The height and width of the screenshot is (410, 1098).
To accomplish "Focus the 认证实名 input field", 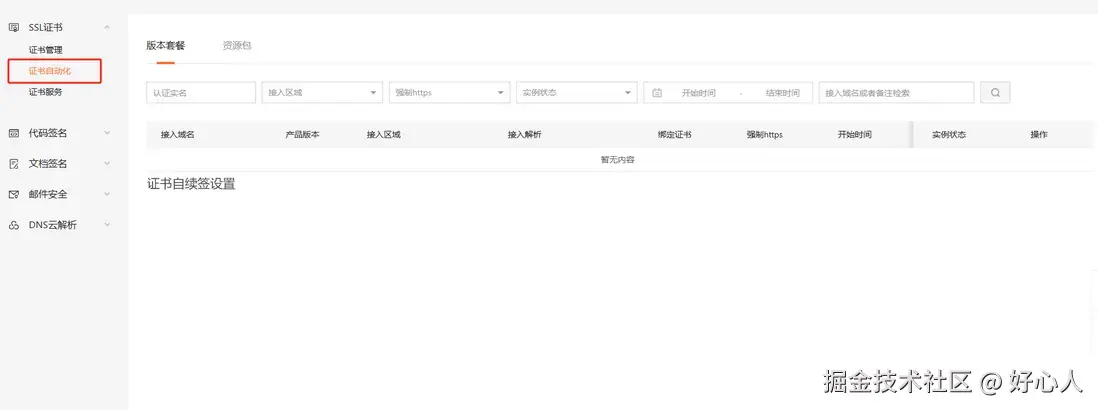I will coord(201,92).
